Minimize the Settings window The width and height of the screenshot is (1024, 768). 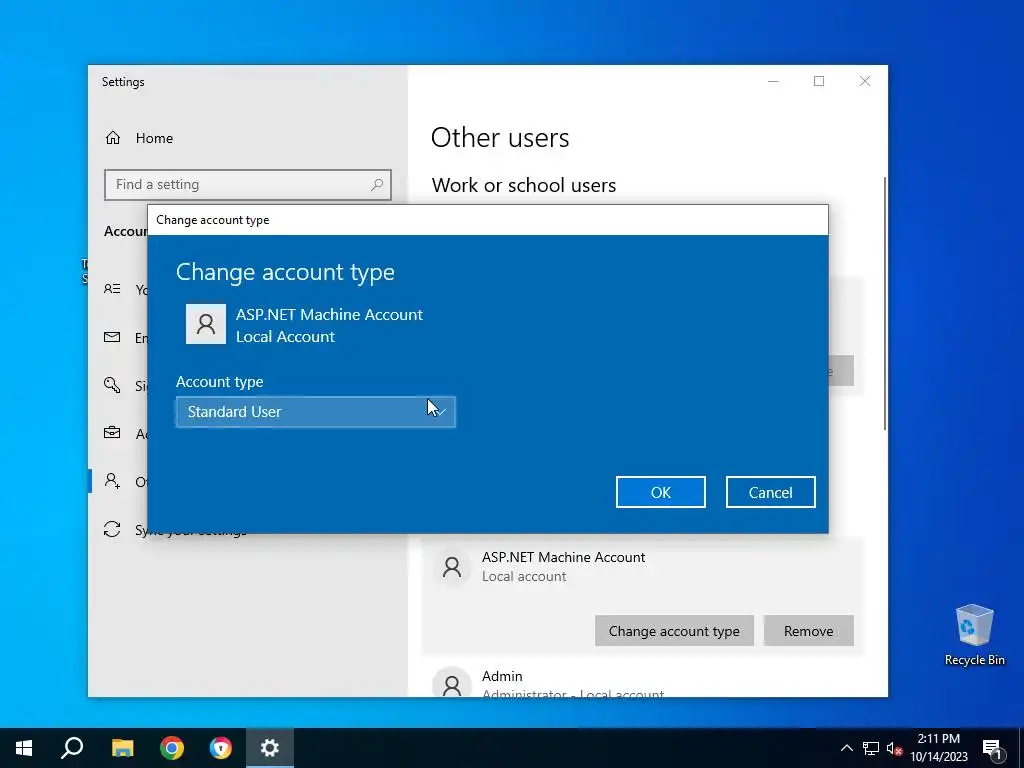click(x=773, y=81)
